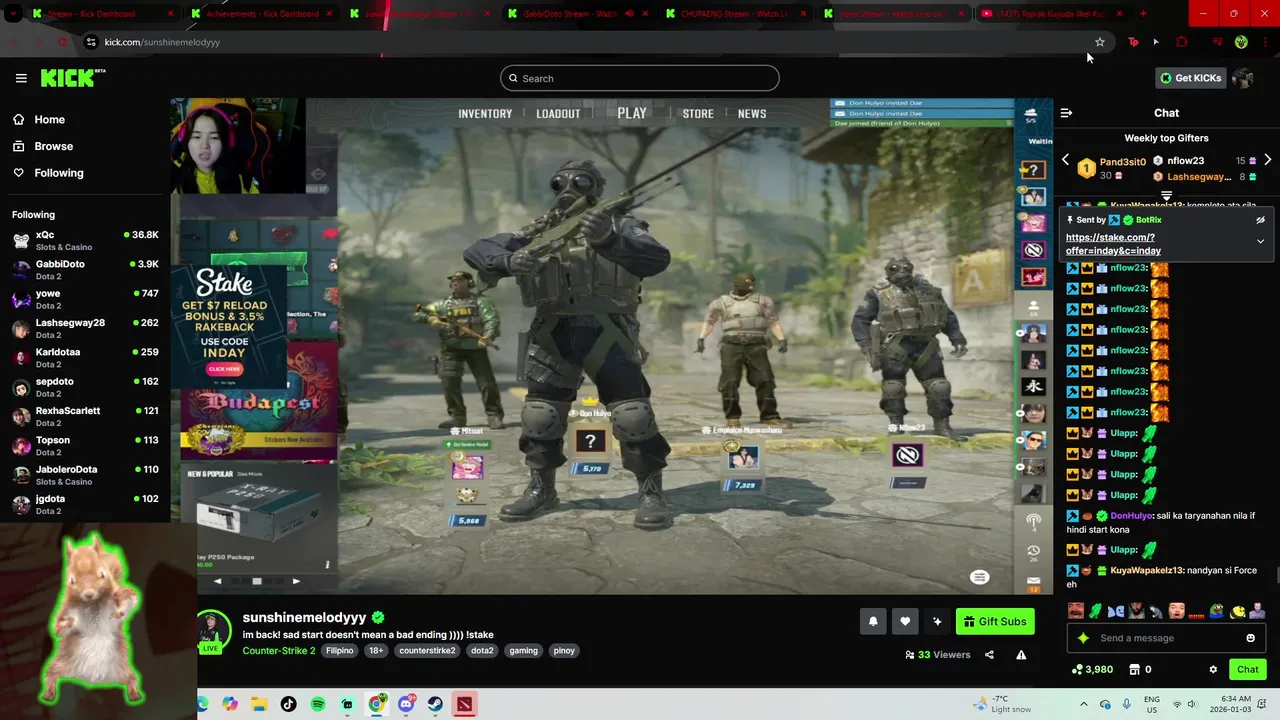Open the channel shop icon
This screenshot has width=1280, height=720.
[x=1134, y=670]
